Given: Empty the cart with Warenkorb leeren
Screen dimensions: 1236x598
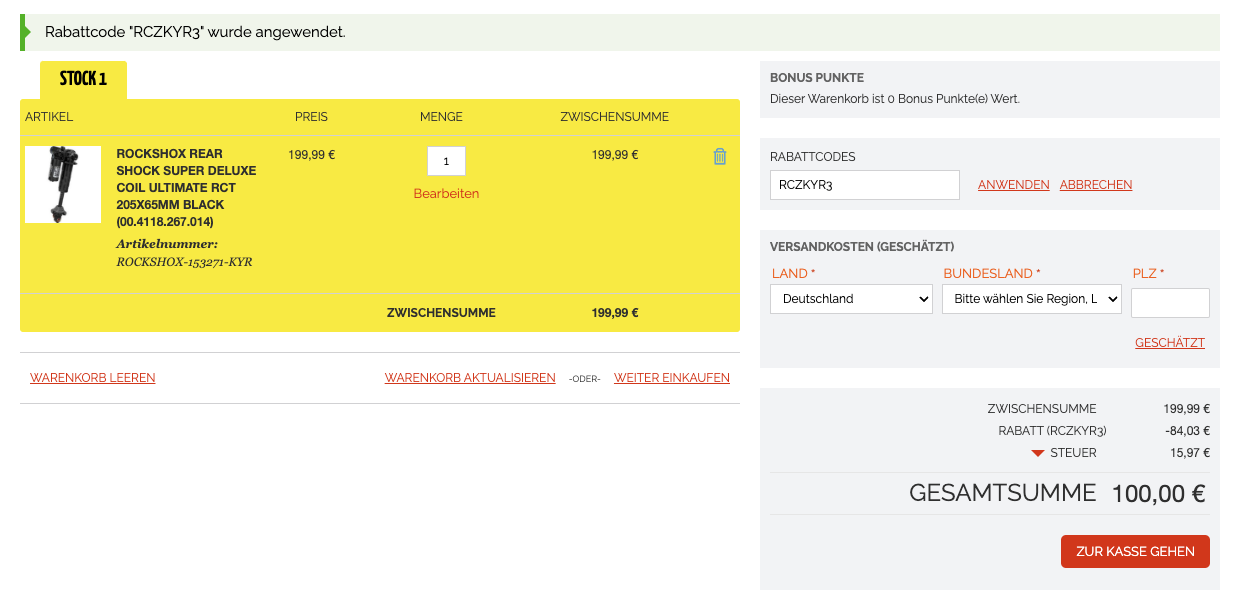Looking at the screenshot, I should click(x=93, y=378).
